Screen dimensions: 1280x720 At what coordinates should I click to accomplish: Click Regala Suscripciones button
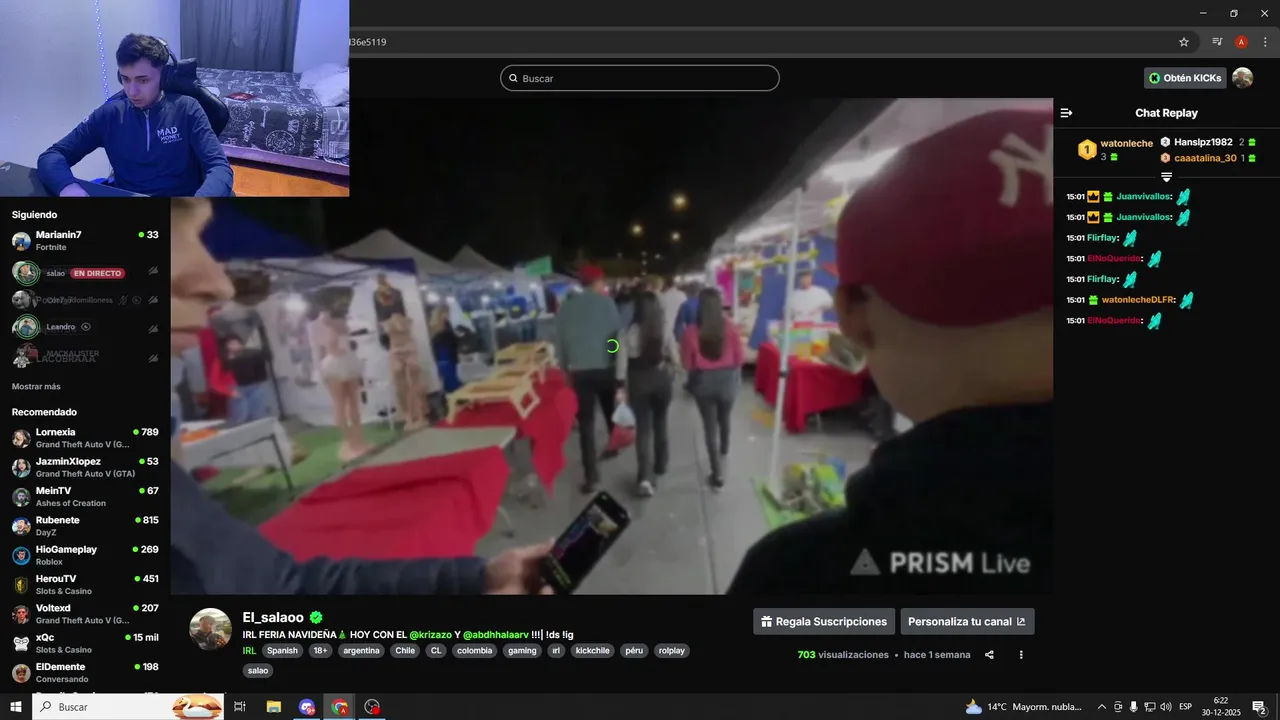coord(824,621)
